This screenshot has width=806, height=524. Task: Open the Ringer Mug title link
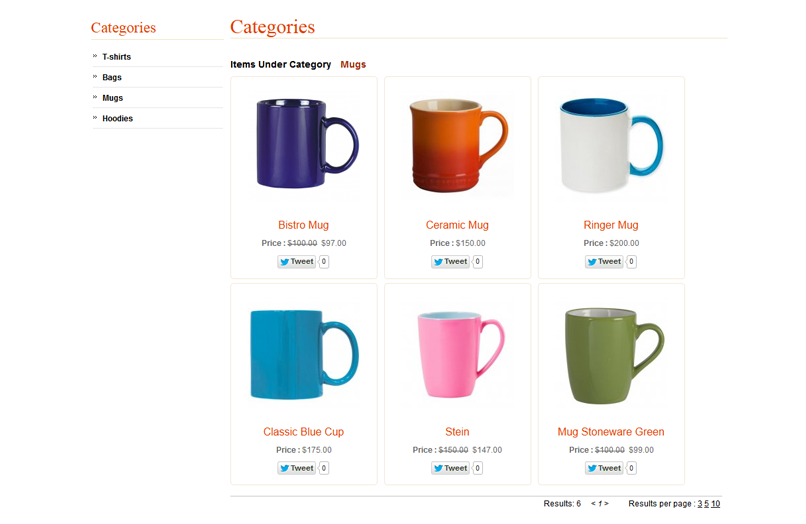click(610, 225)
